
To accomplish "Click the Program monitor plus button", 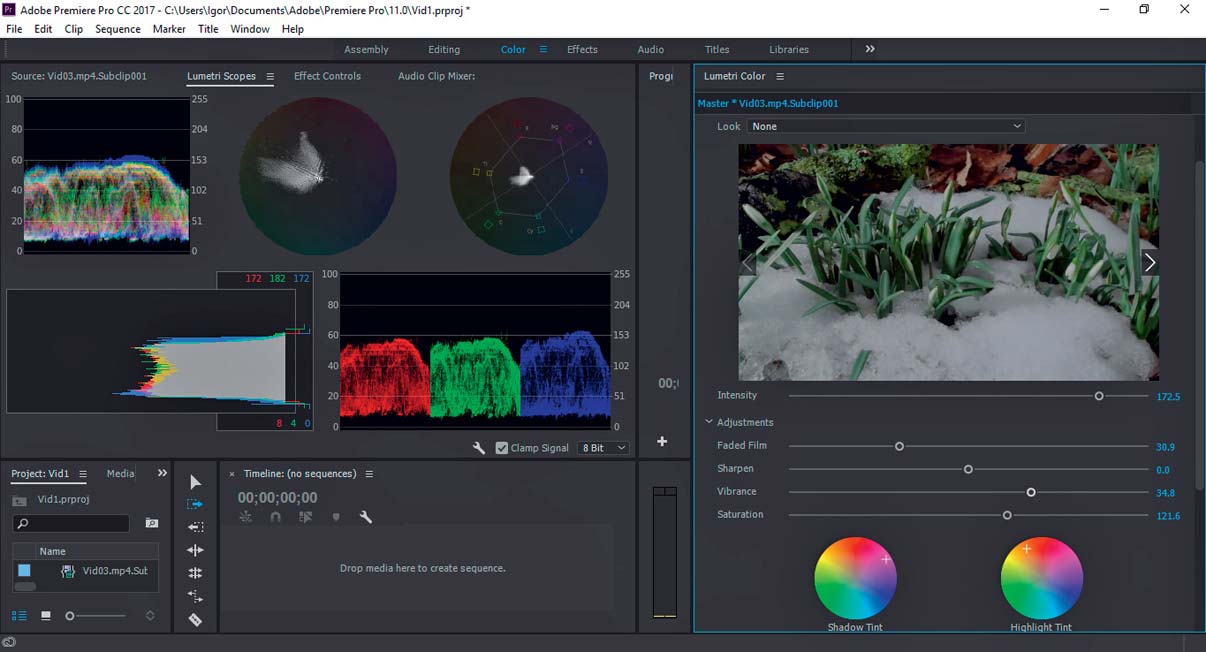I will coord(662,441).
